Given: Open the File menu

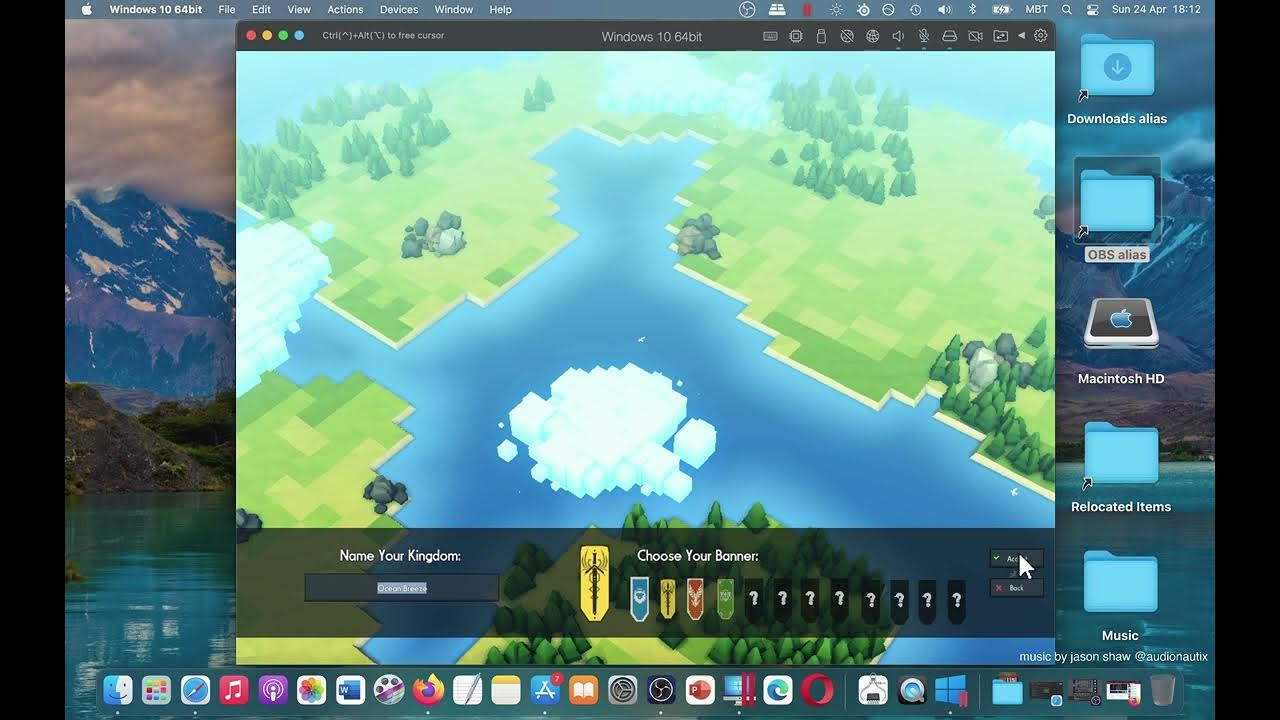Looking at the screenshot, I should (x=227, y=9).
